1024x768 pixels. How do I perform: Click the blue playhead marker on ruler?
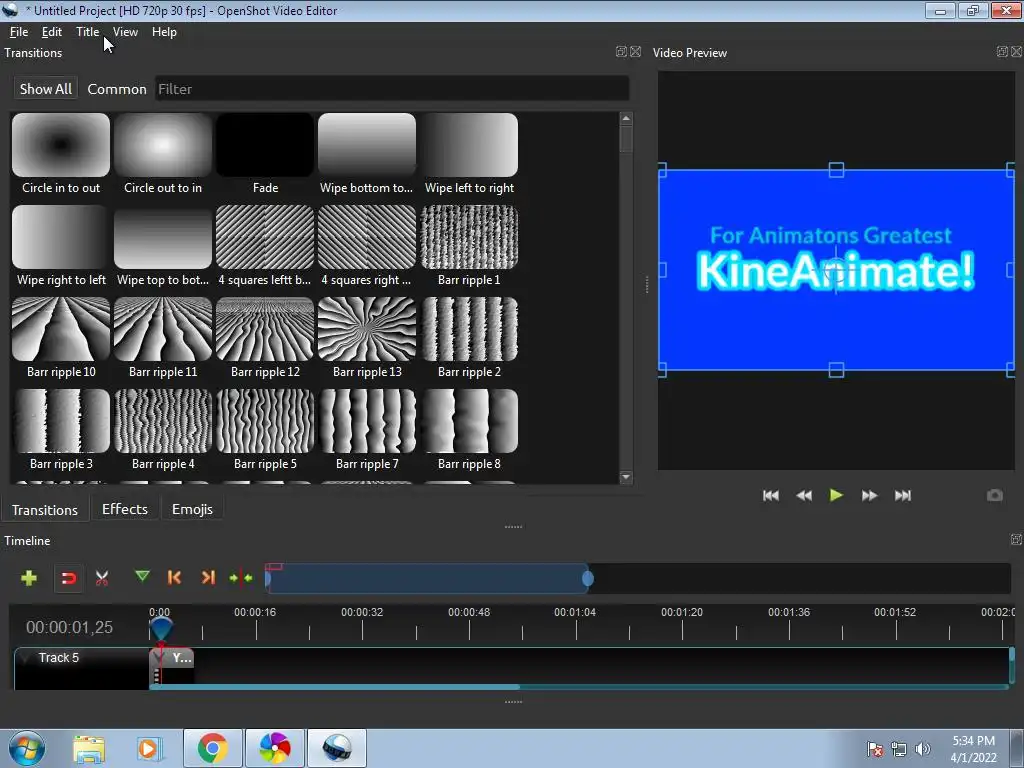161,628
